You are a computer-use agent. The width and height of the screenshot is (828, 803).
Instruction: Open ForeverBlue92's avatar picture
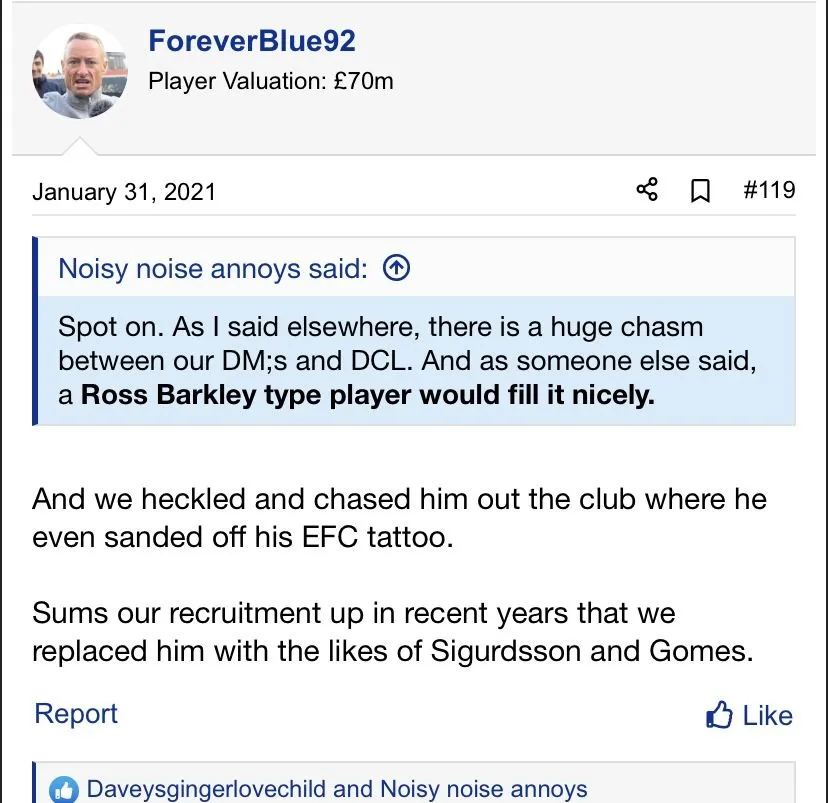coord(80,72)
